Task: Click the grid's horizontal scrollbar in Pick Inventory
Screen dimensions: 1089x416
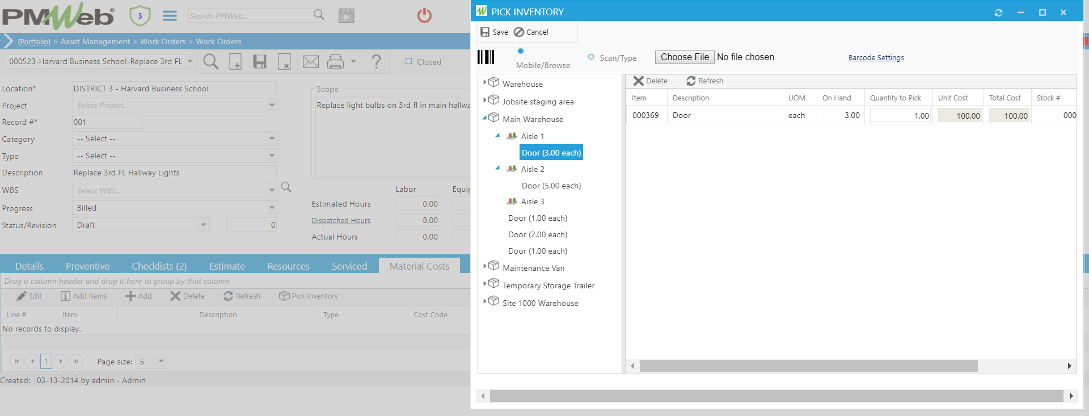Action: point(808,365)
